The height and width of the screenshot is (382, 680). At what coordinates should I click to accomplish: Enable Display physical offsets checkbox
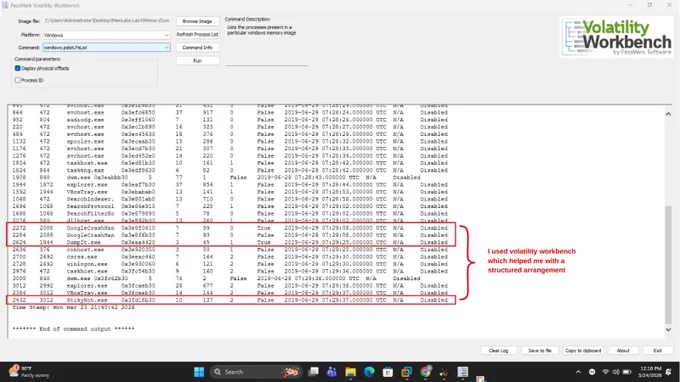[17, 68]
